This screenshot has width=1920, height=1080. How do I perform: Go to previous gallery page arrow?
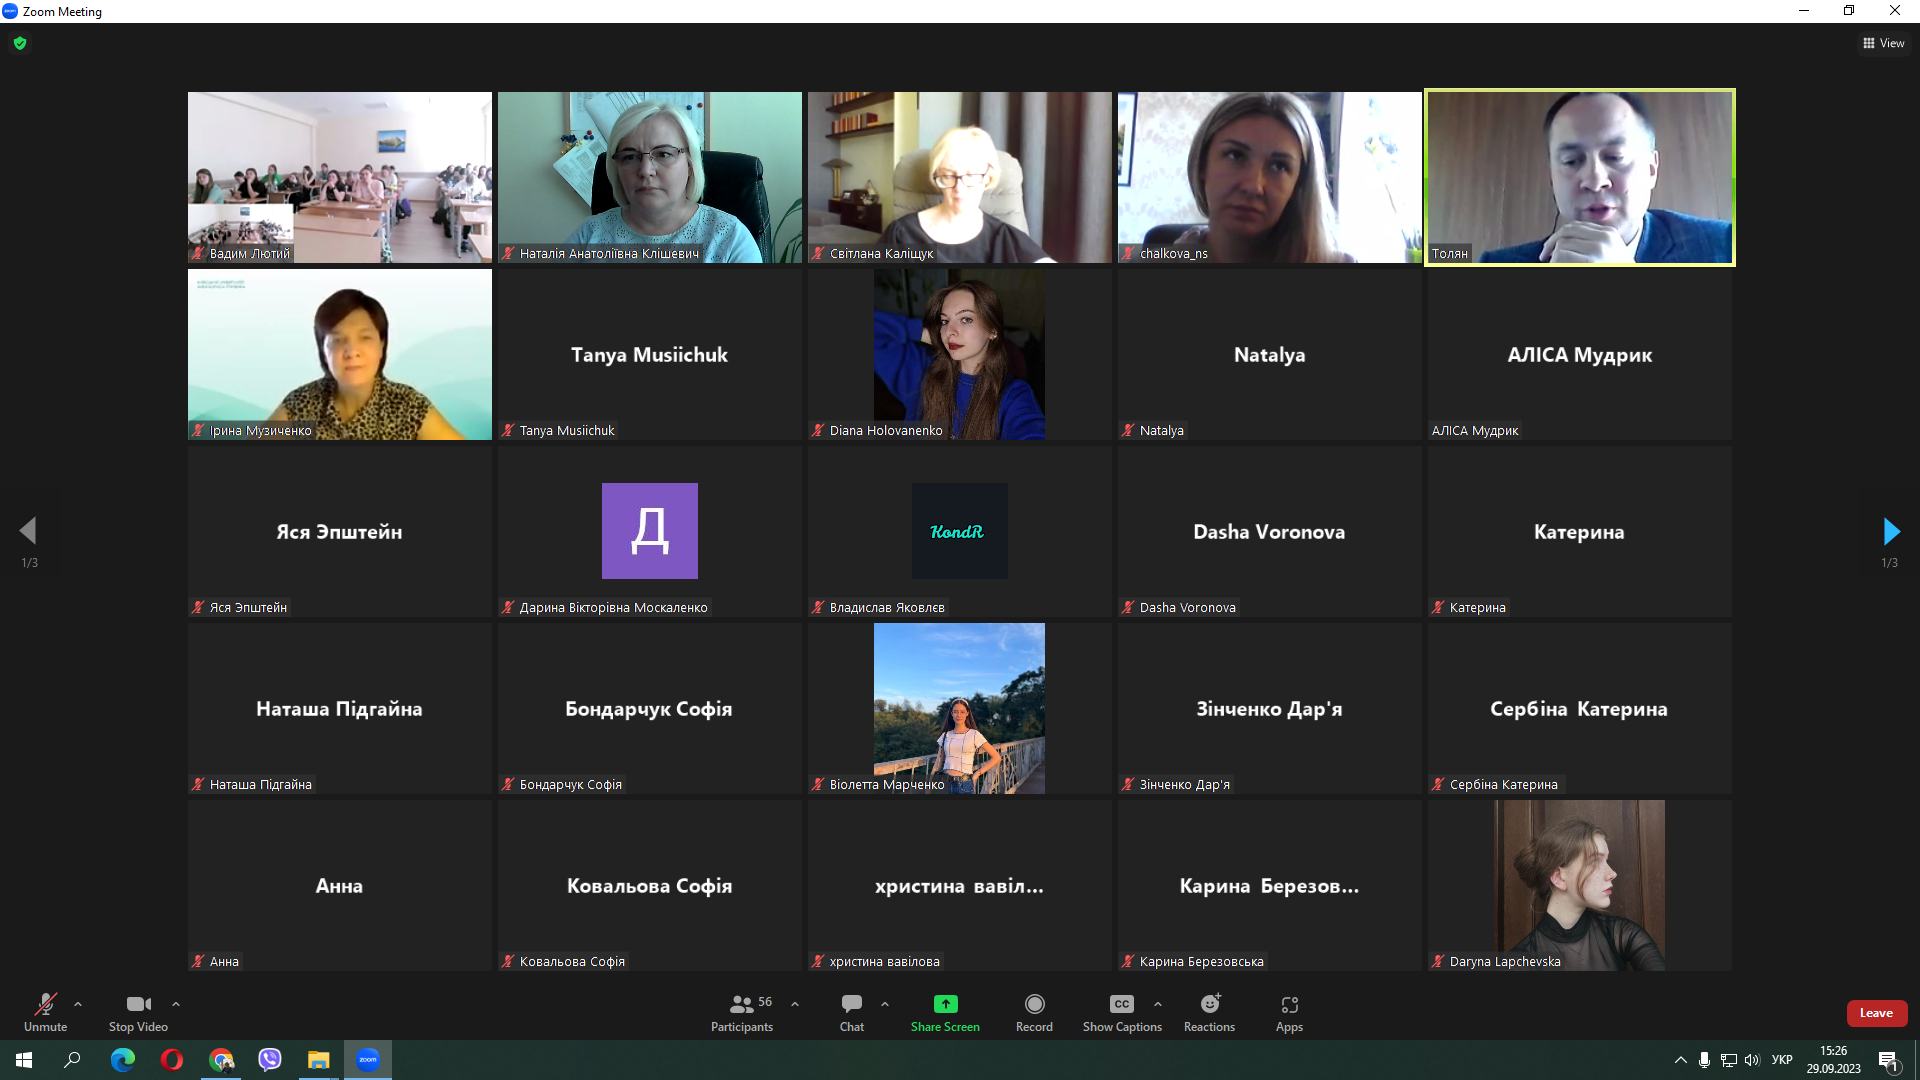[x=28, y=531]
